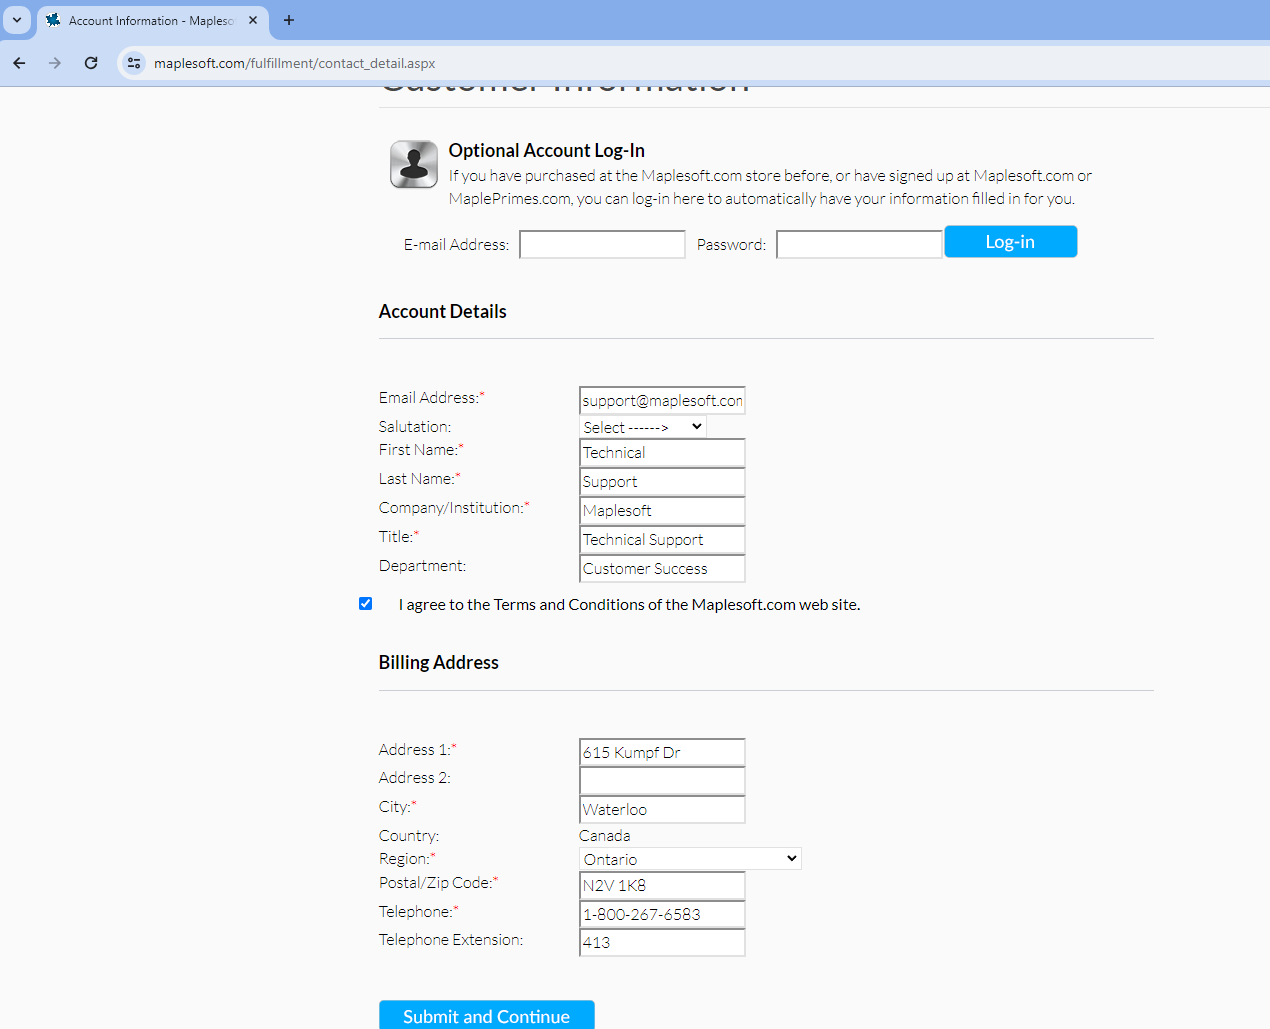Open the Region dropdown showing Ontario

[690, 859]
